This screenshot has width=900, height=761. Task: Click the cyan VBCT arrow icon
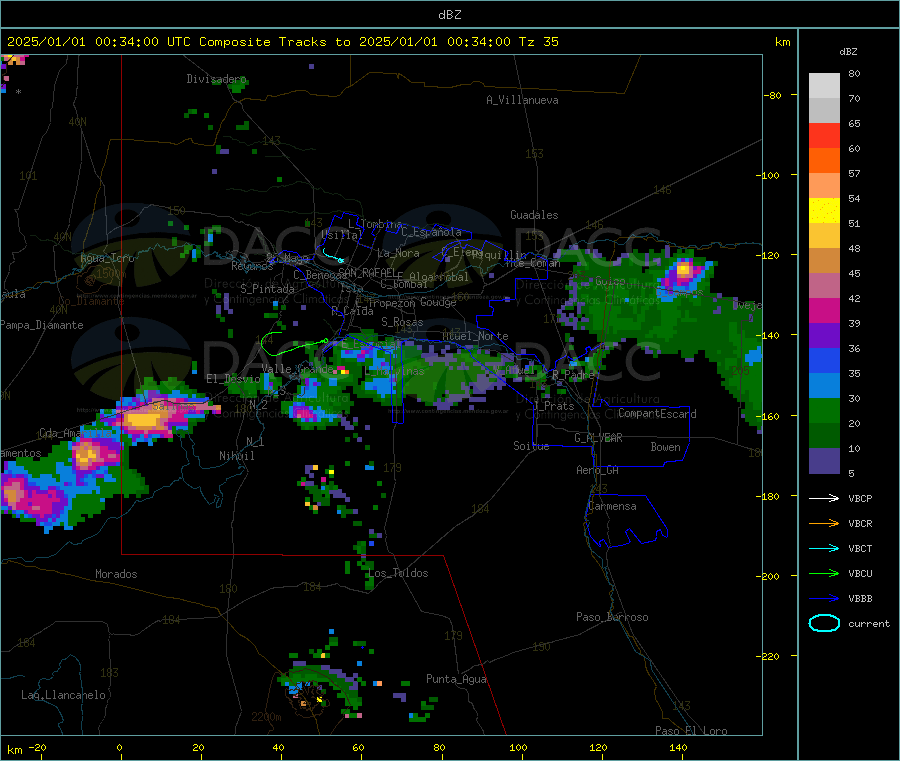coord(824,548)
